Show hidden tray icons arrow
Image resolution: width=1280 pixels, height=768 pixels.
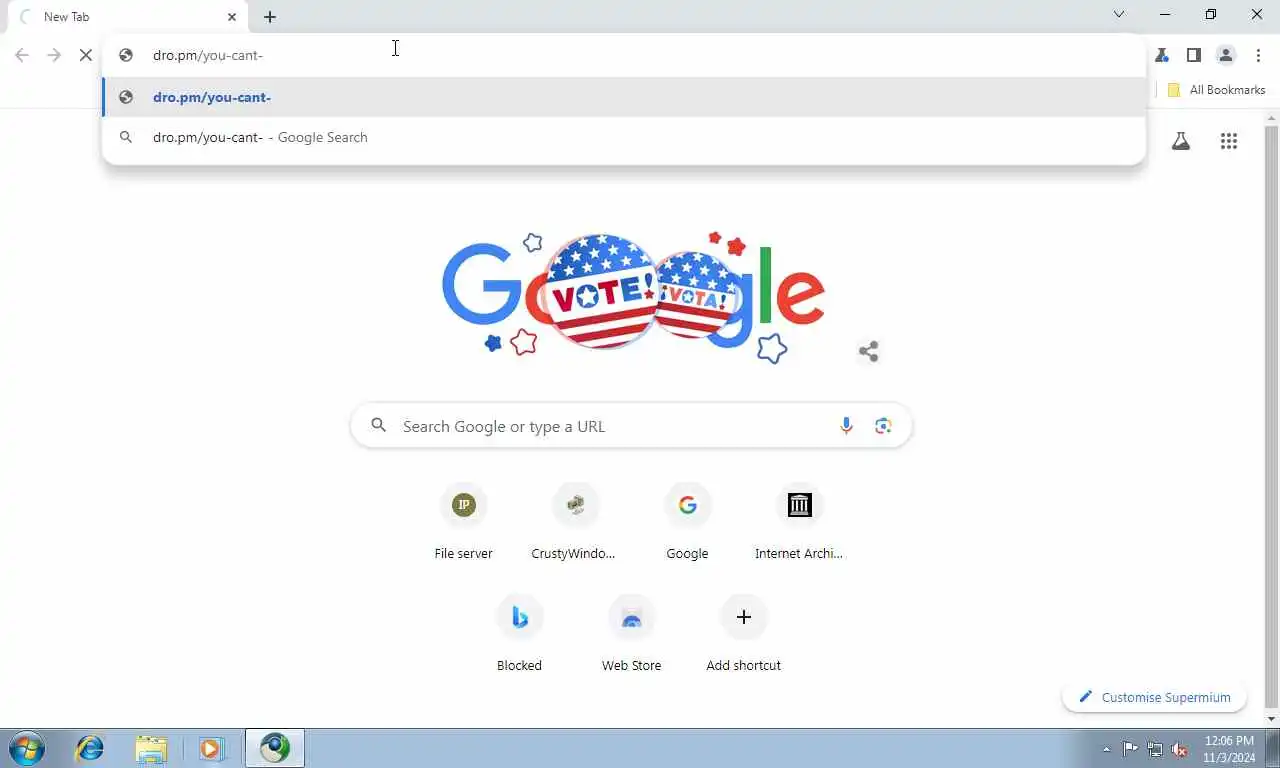click(1107, 749)
